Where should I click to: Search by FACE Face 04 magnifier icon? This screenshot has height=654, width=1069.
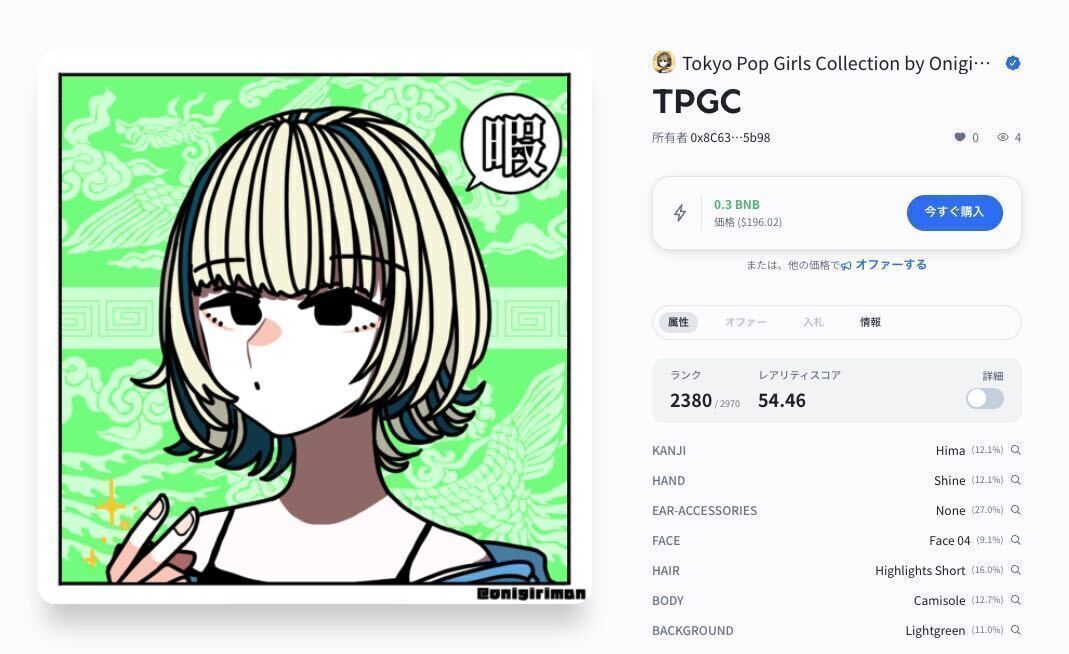coord(1016,540)
